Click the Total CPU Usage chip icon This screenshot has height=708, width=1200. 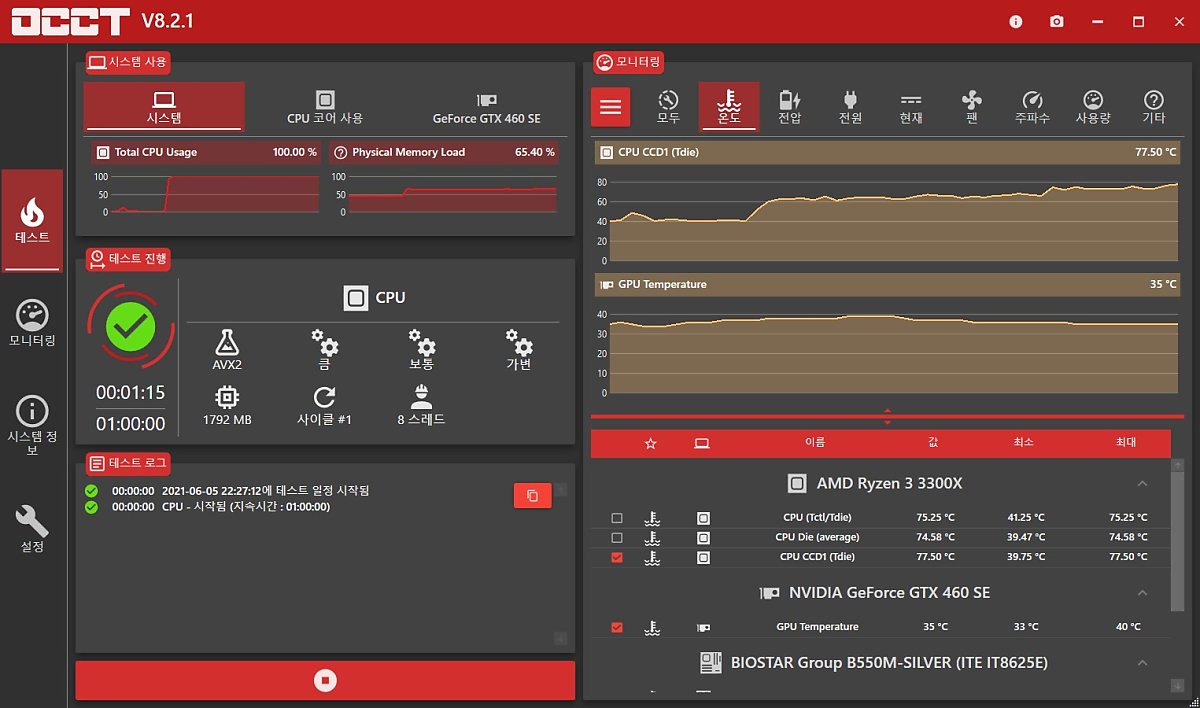[x=102, y=153]
